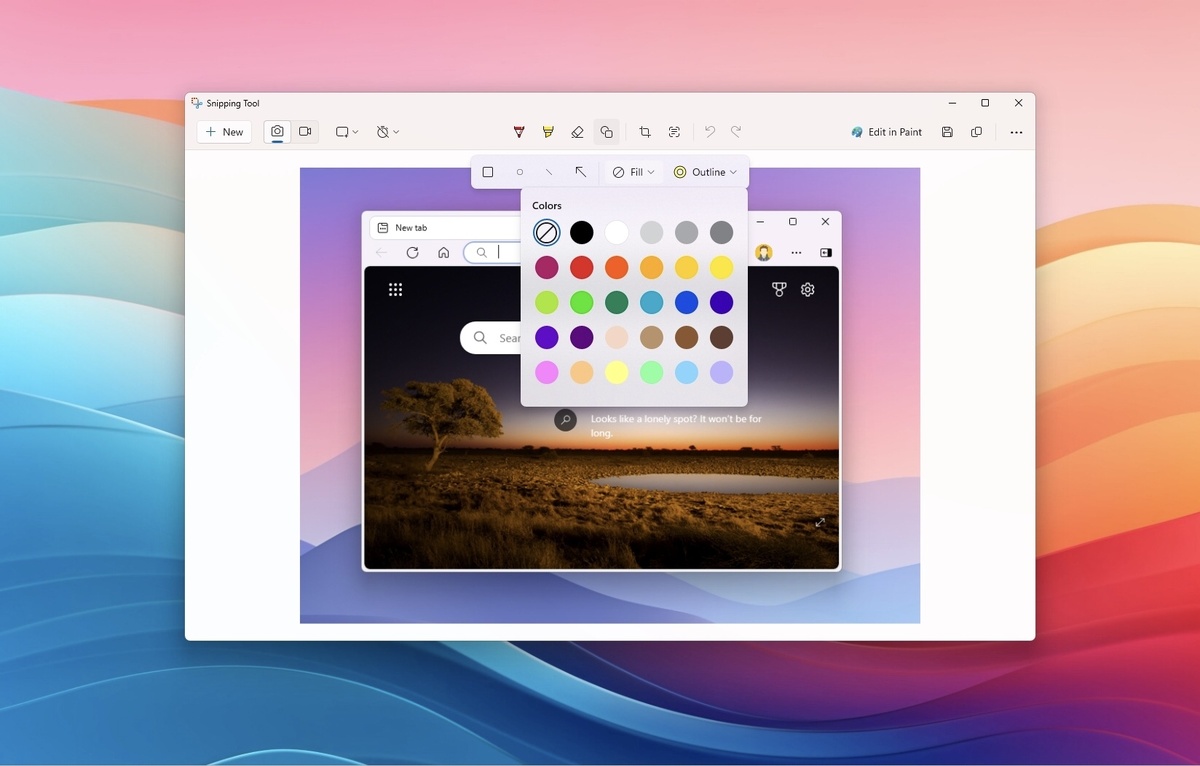The image size is (1200, 766).
Task: Select the image crop tool
Action: [x=645, y=132]
